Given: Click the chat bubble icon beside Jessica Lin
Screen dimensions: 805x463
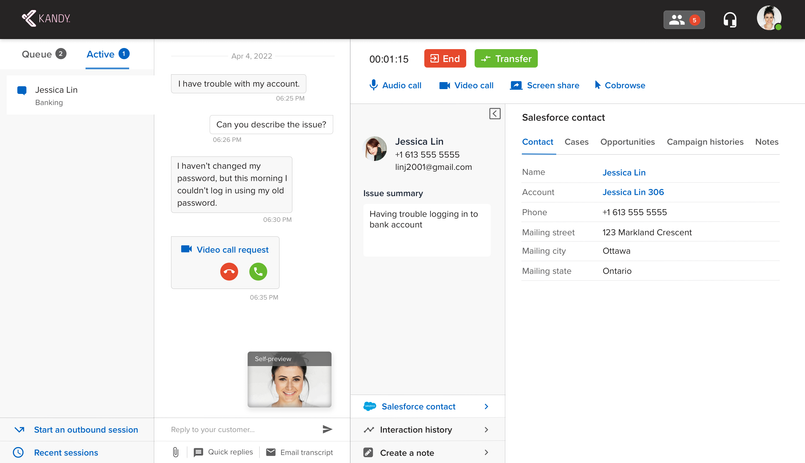Looking at the screenshot, I should click(x=22, y=91).
